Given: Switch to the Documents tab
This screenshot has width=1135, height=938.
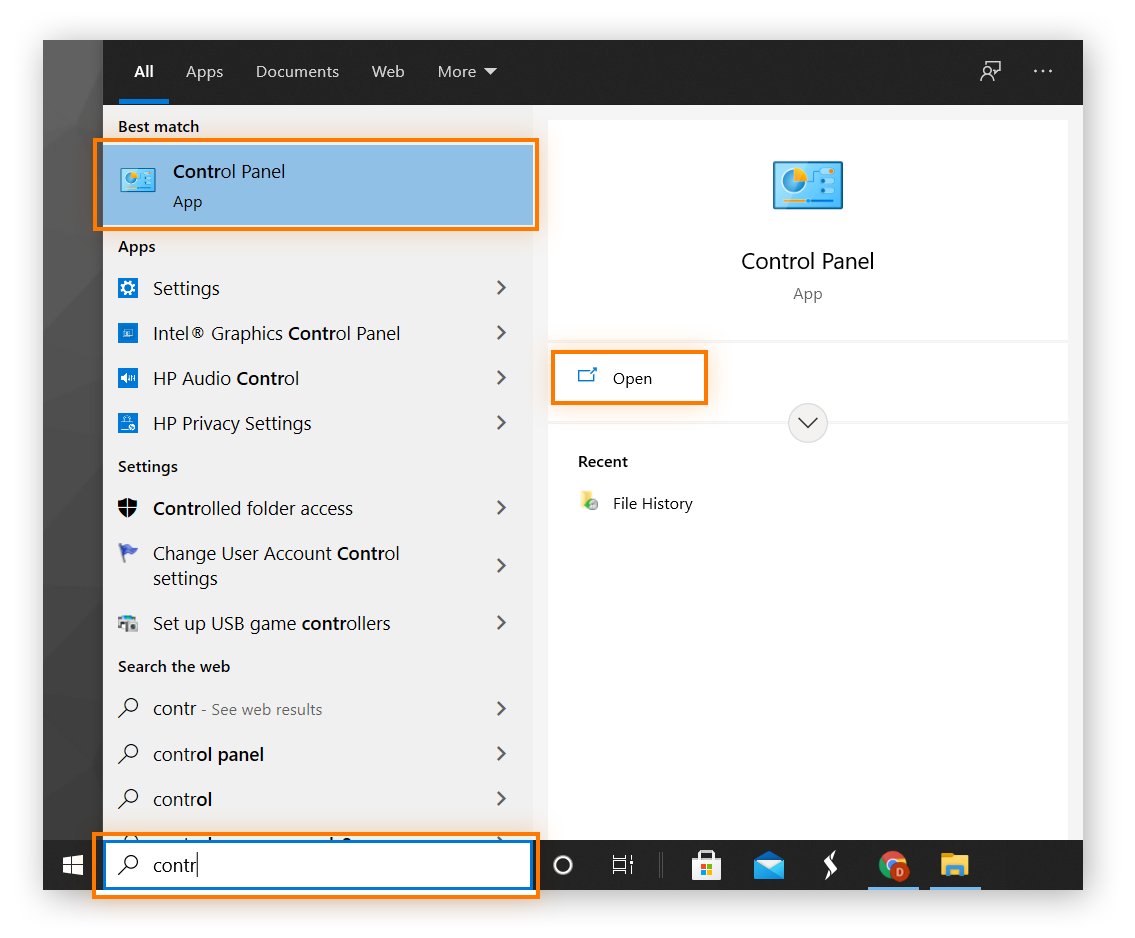Looking at the screenshot, I should point(297,71).
